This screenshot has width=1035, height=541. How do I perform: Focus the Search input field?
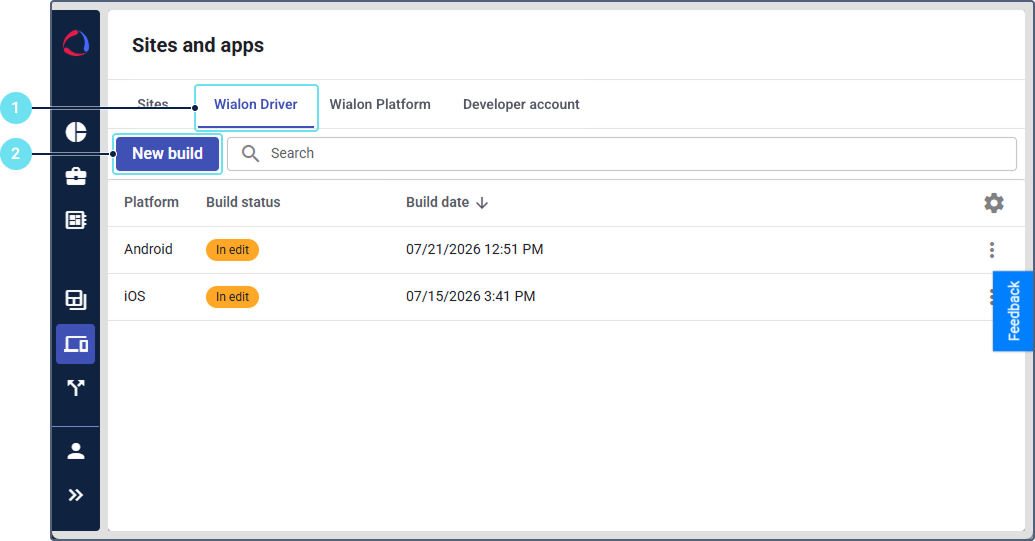(622, 154)
